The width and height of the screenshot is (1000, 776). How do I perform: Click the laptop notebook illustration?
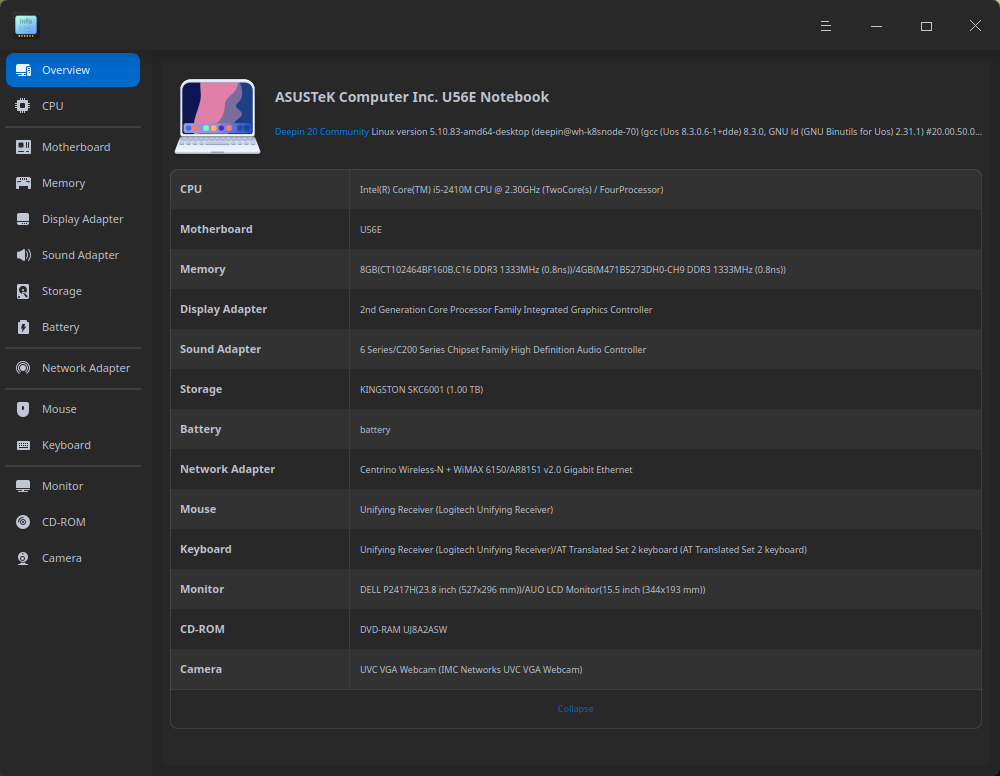pos(217,116)
